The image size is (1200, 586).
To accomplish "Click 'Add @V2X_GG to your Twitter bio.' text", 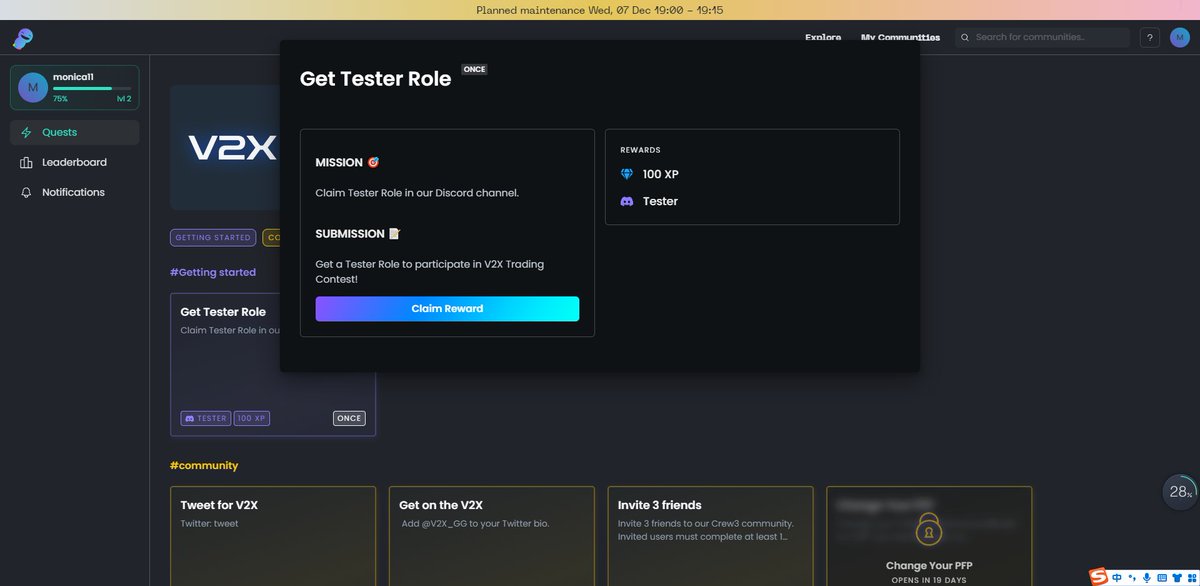I will click(x=474, y=523).
